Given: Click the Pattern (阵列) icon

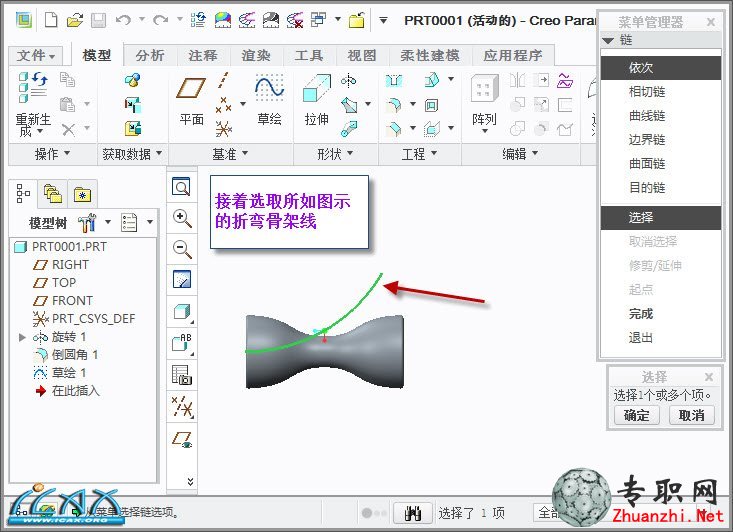Looking at the screenshot, I should (484, 88).
